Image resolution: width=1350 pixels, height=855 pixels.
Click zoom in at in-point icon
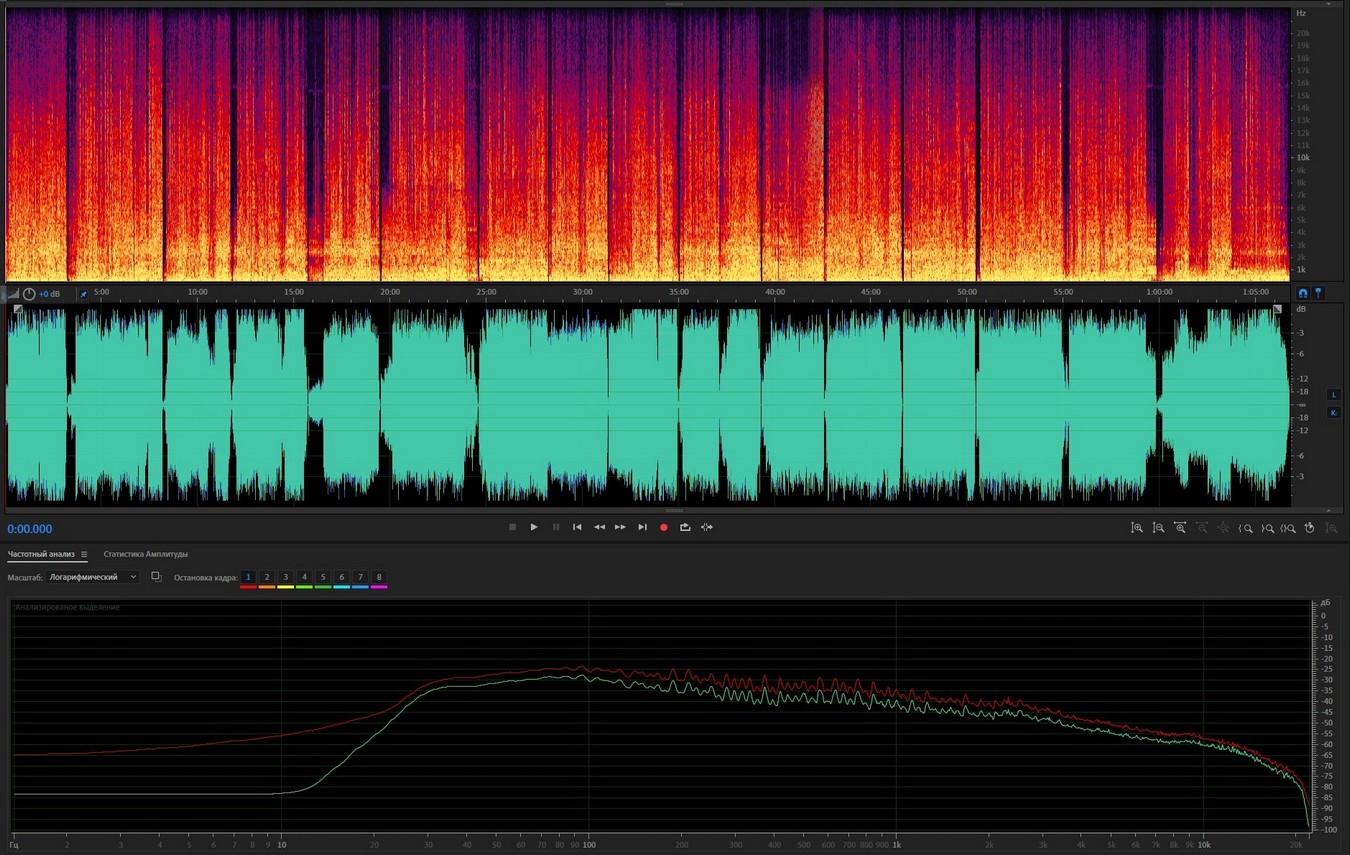(1246, 528)
